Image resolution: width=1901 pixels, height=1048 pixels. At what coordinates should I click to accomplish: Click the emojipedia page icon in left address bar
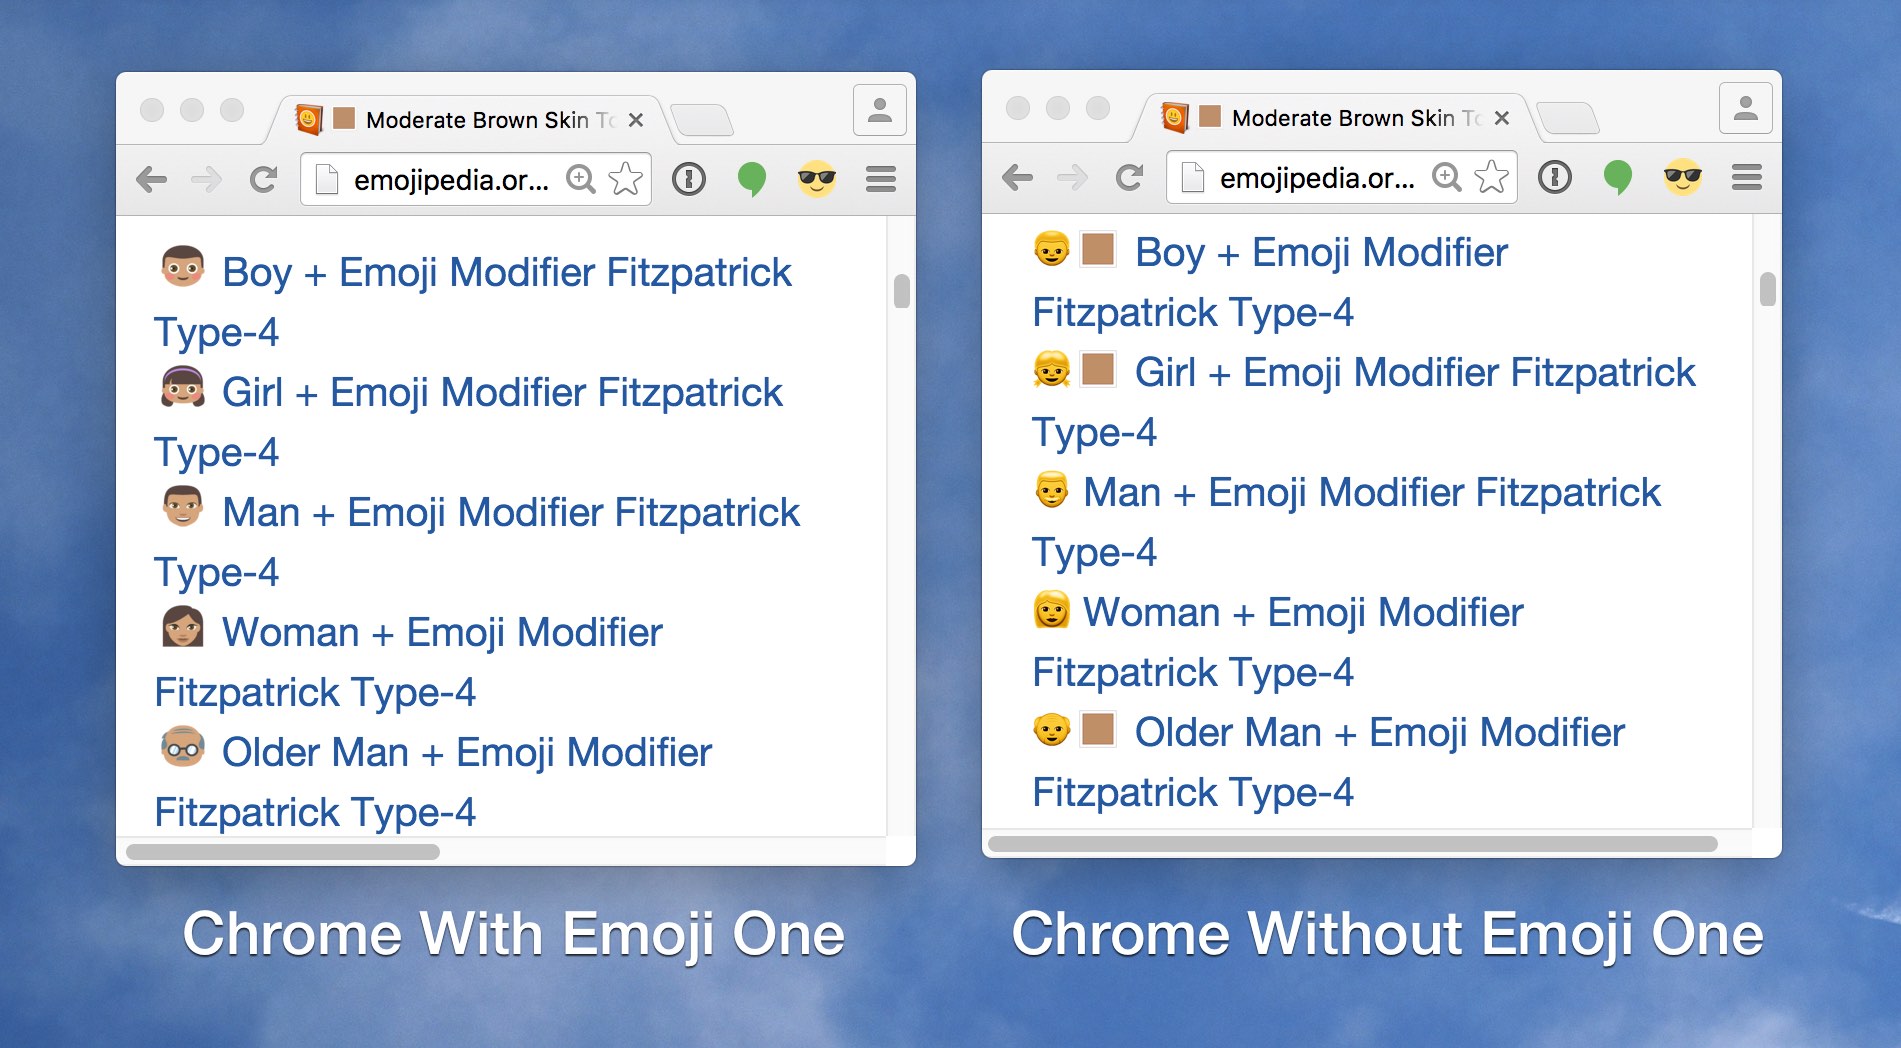click(x=327, y=180)
